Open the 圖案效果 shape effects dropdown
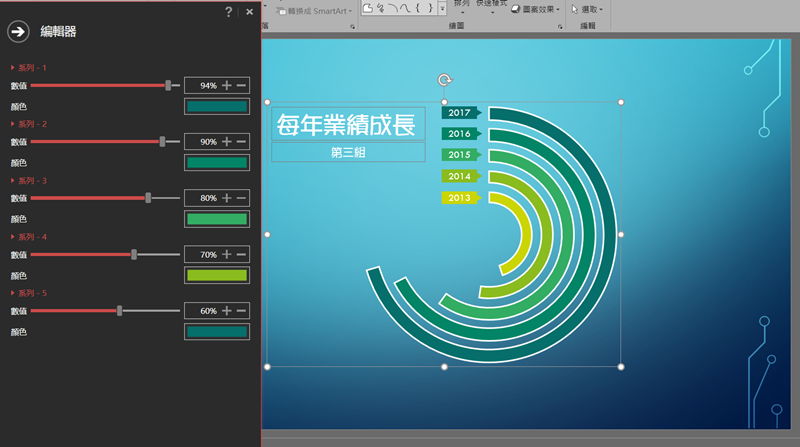800x447 pixels. (x=535, y=9)
